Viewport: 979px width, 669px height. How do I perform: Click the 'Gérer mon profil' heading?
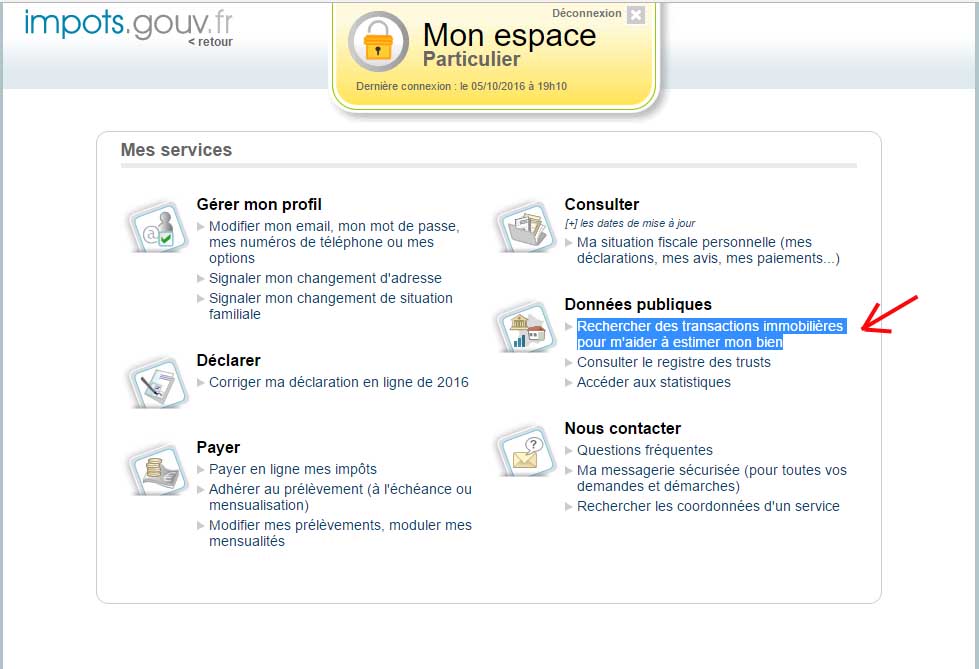pos(258,204)
